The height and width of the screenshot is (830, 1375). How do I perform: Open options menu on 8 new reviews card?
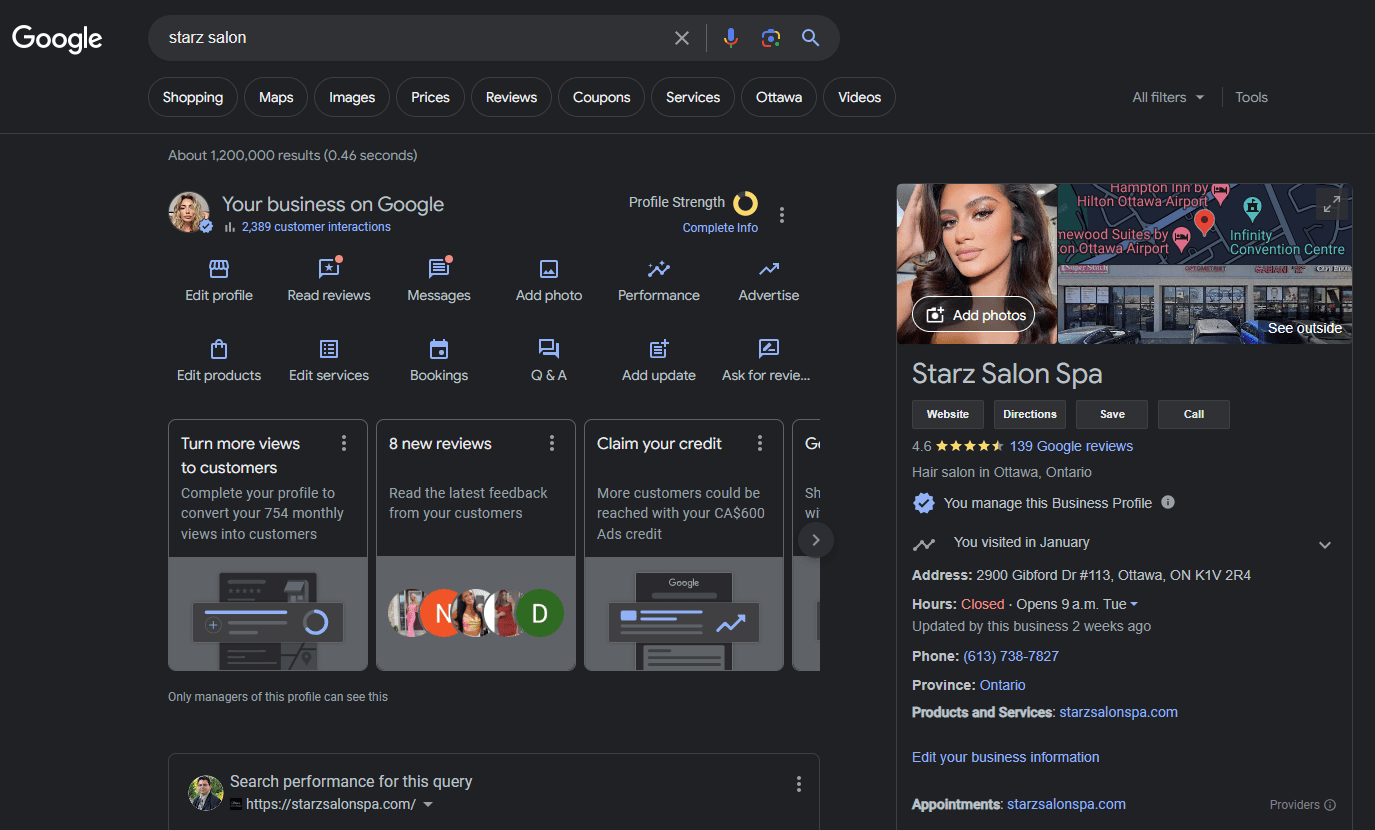[x=552, y=443]
